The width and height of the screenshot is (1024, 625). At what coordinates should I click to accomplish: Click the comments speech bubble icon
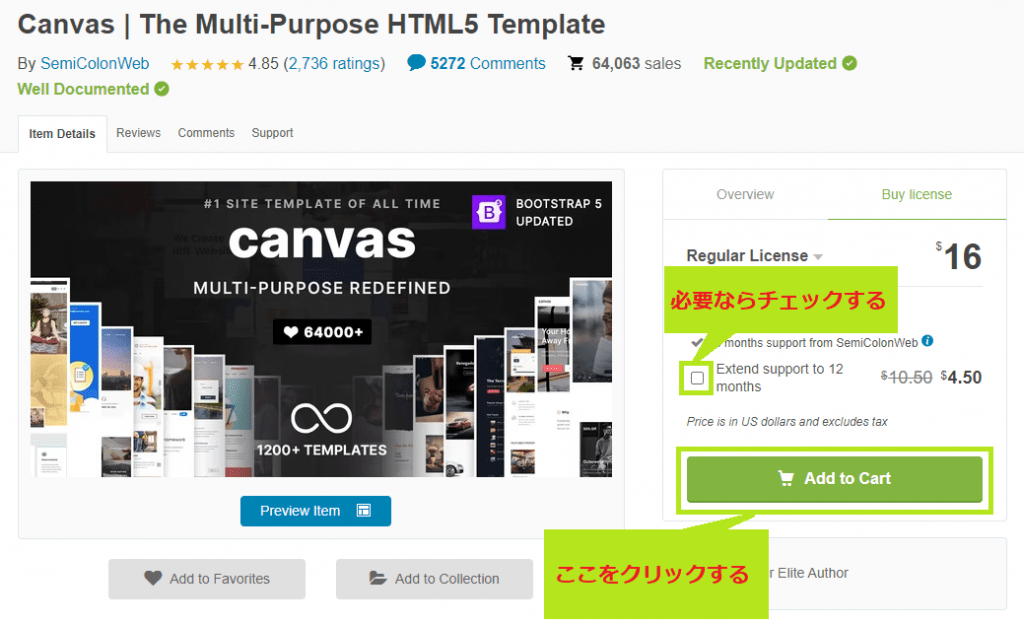tap(416, 63)
